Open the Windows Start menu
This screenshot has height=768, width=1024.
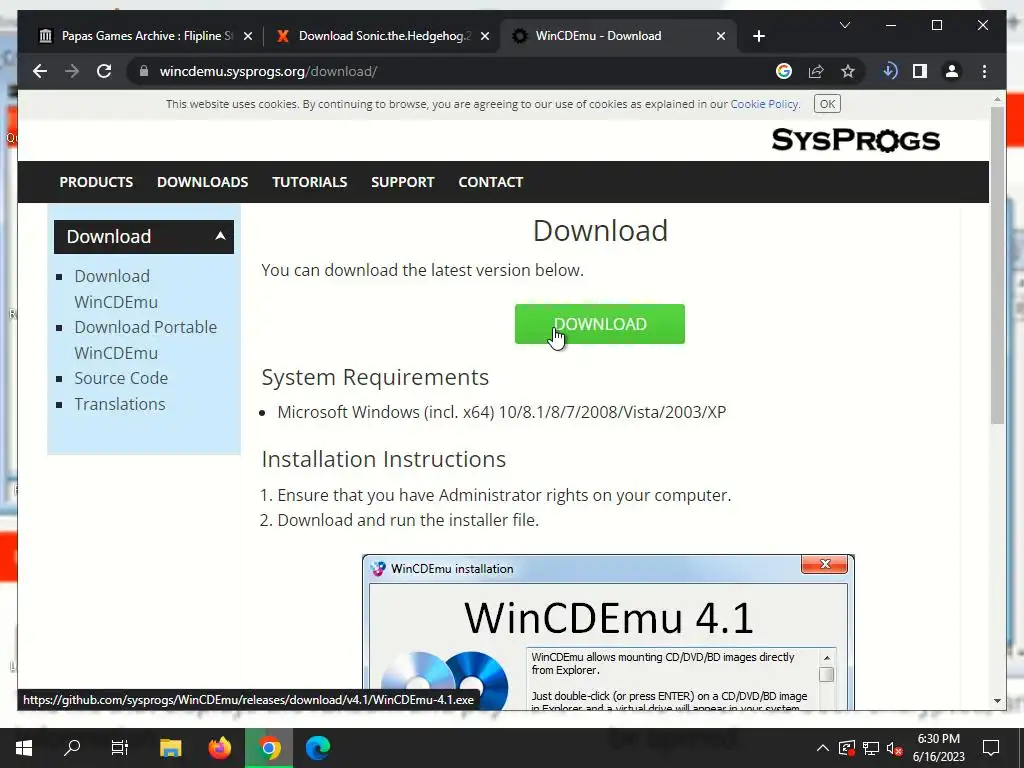(24, 748)
